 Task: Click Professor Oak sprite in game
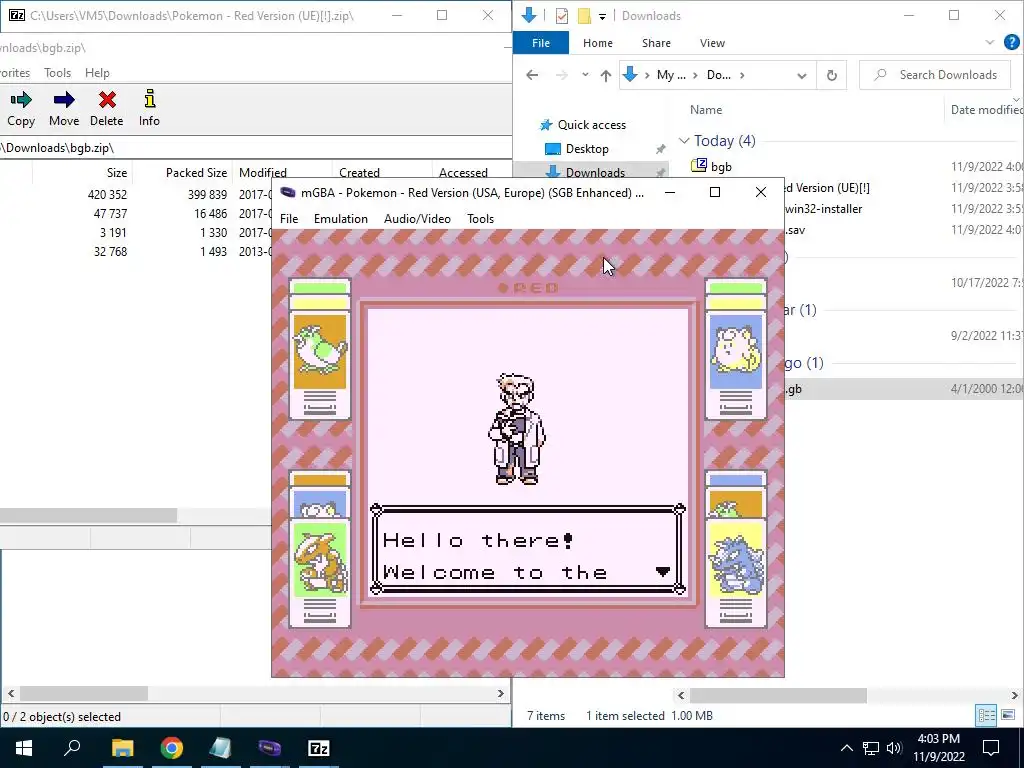(x=517, y=428)
